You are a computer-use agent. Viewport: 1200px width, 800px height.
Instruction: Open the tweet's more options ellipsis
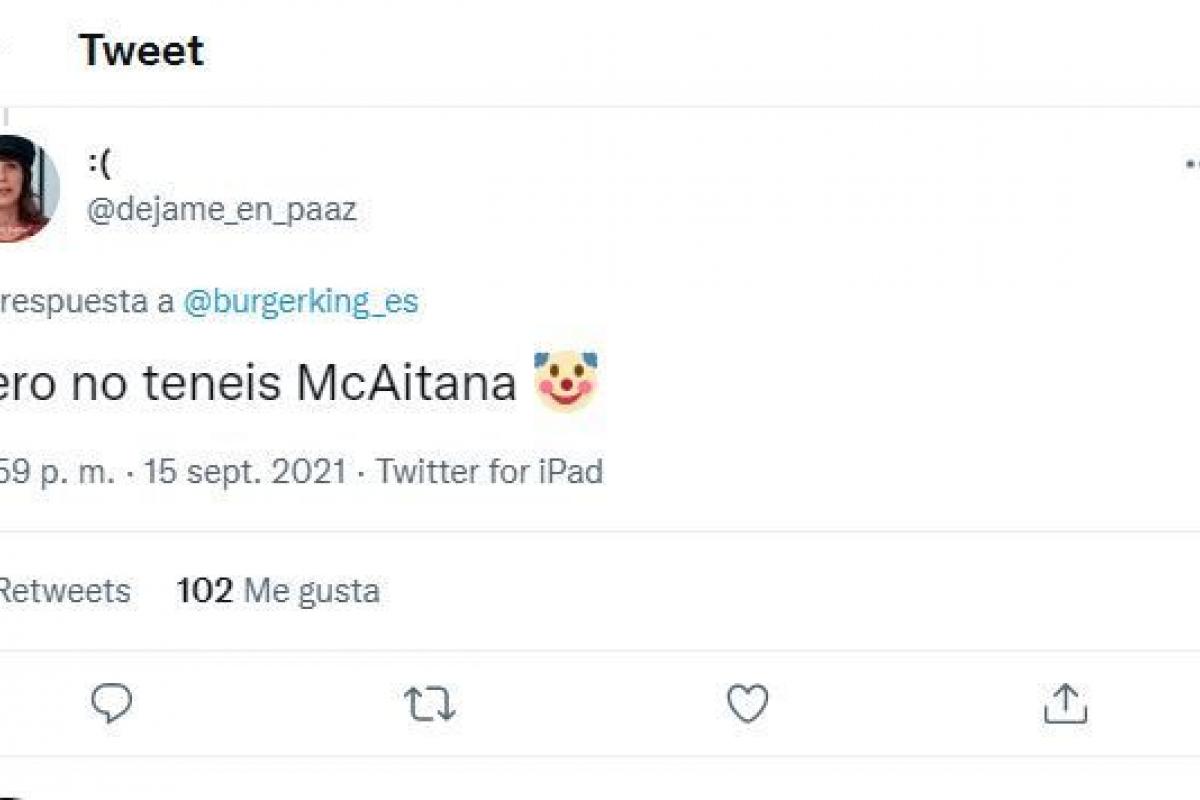(x=1192, y=163)
